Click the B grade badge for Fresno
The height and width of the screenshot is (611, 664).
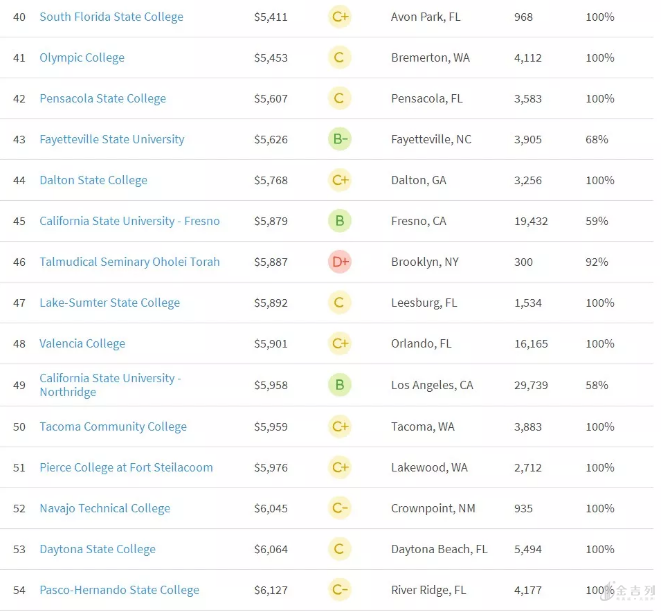pyautogui.click(x=339, y=221)
